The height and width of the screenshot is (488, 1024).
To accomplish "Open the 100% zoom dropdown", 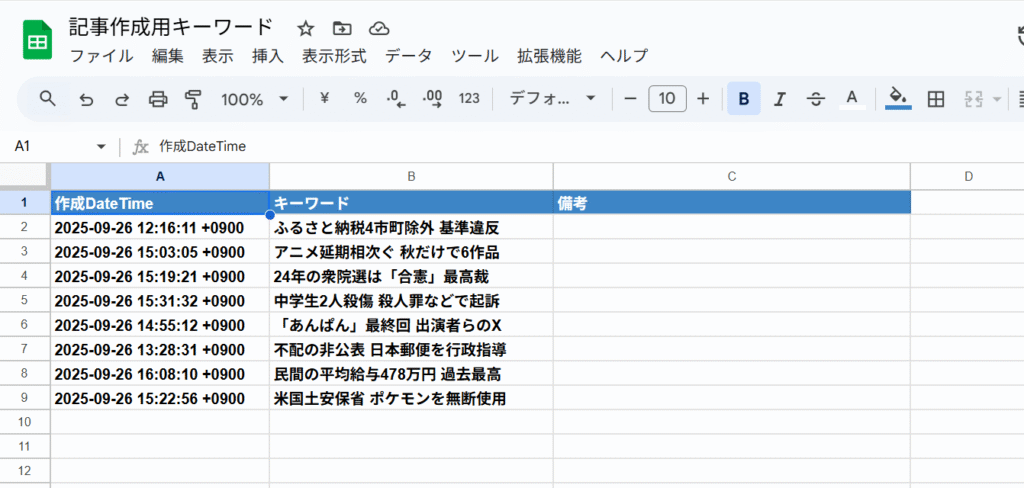I will [254, 98].
